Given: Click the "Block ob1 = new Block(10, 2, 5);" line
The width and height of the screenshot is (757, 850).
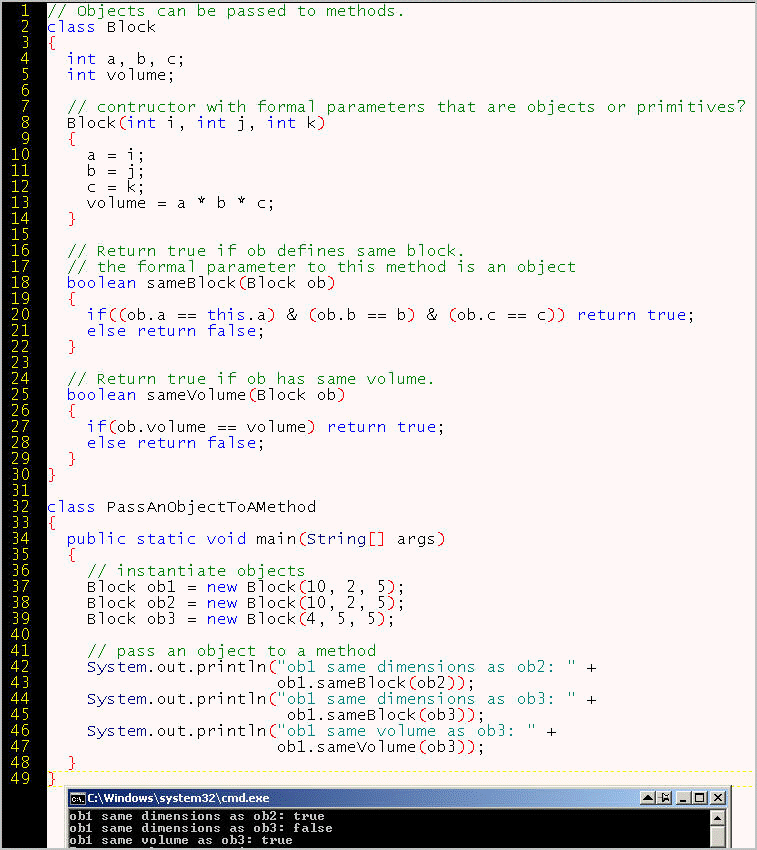Looking at the screenshot, I should point(245,587).
